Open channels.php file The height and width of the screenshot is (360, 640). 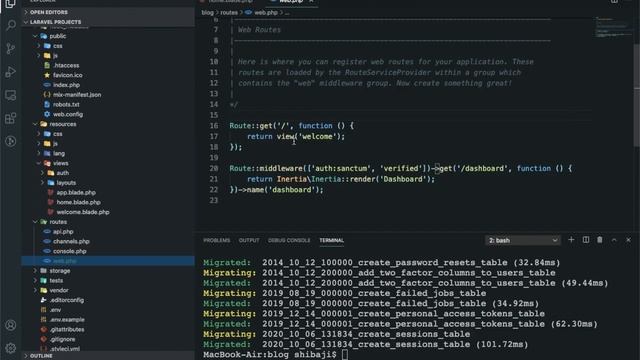coord(71,242)
